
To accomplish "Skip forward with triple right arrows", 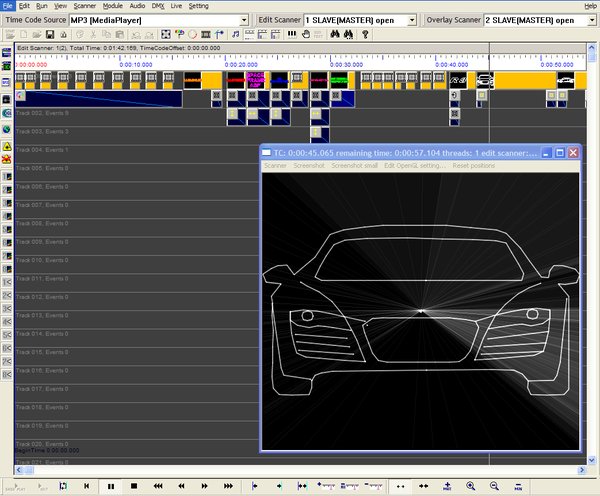I will (x=228, y=486).
